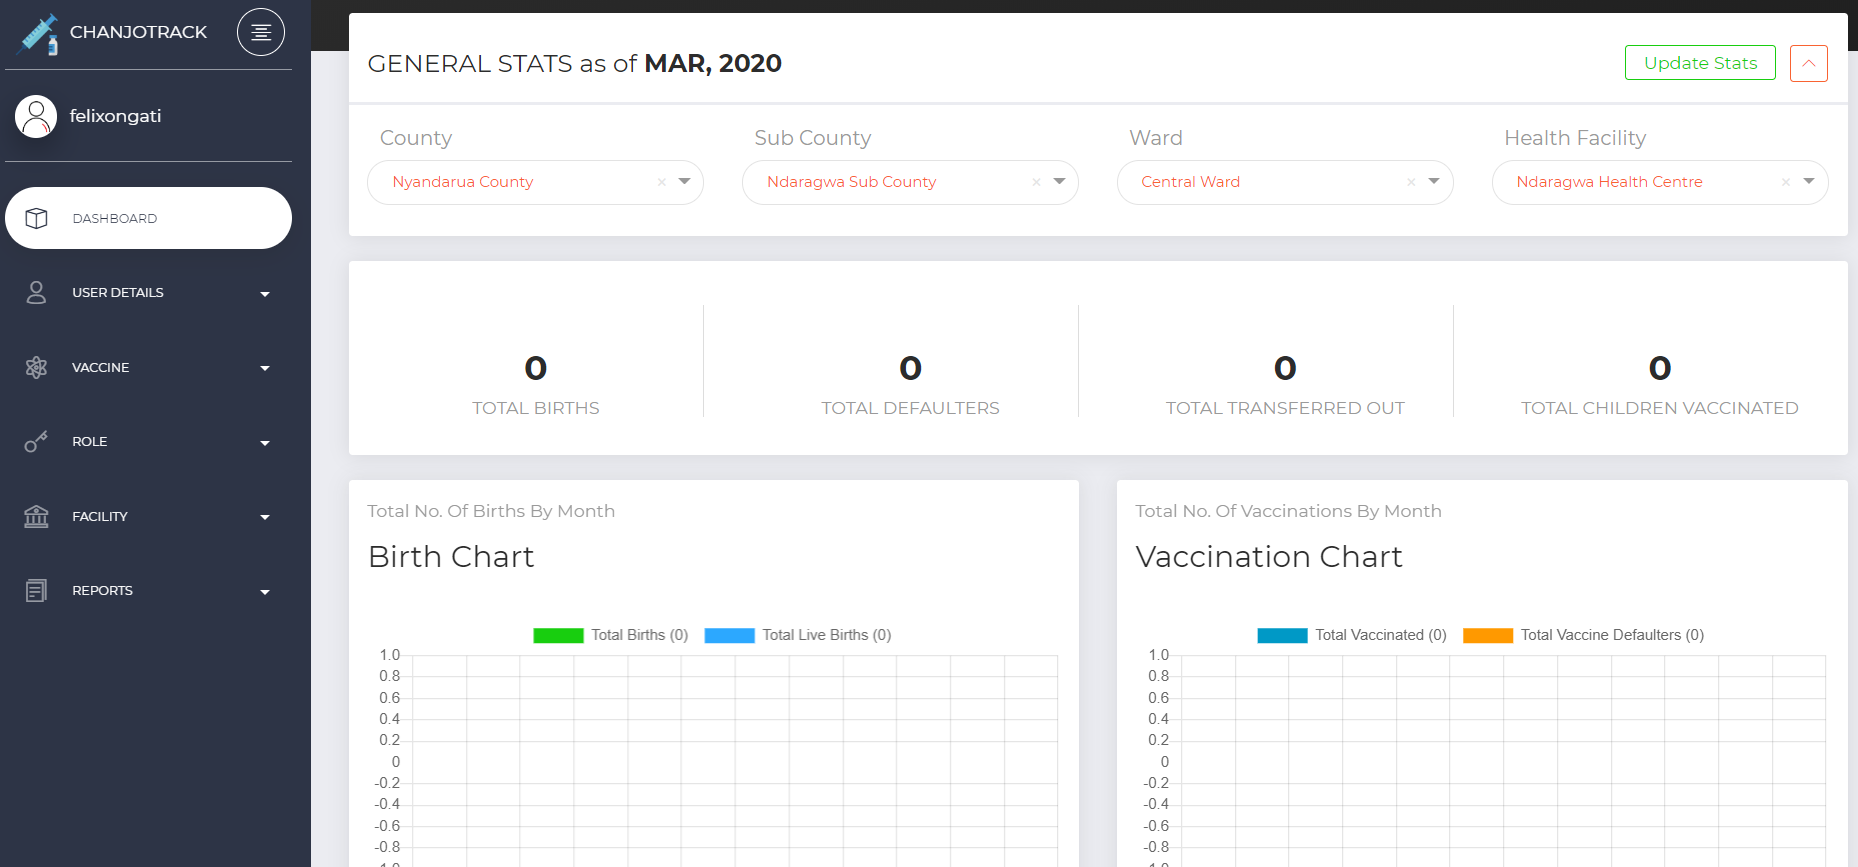This screenshot has width=1858, height=867.
Task: Click the Role key icon
Action: 36,441
